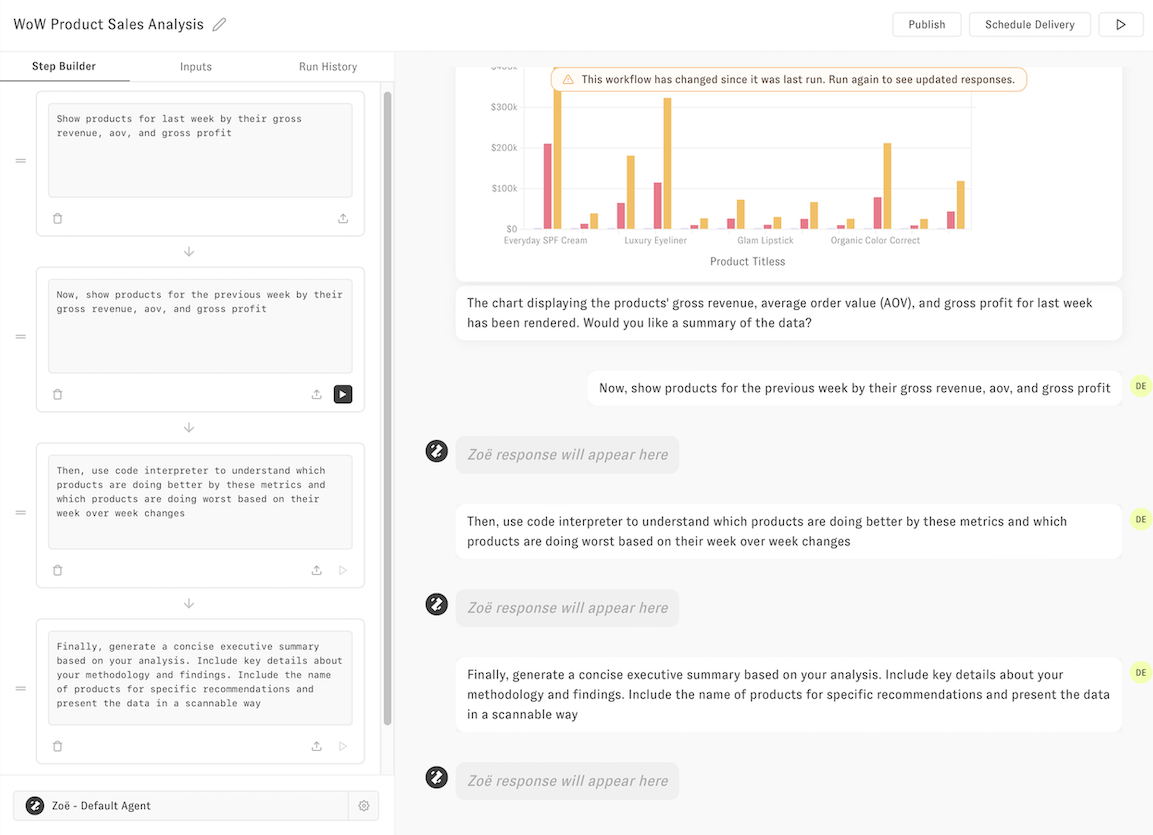Click the tall orange bar above Luxury Eyeliner
The image size is (1153, 835).
pos(667,163)
